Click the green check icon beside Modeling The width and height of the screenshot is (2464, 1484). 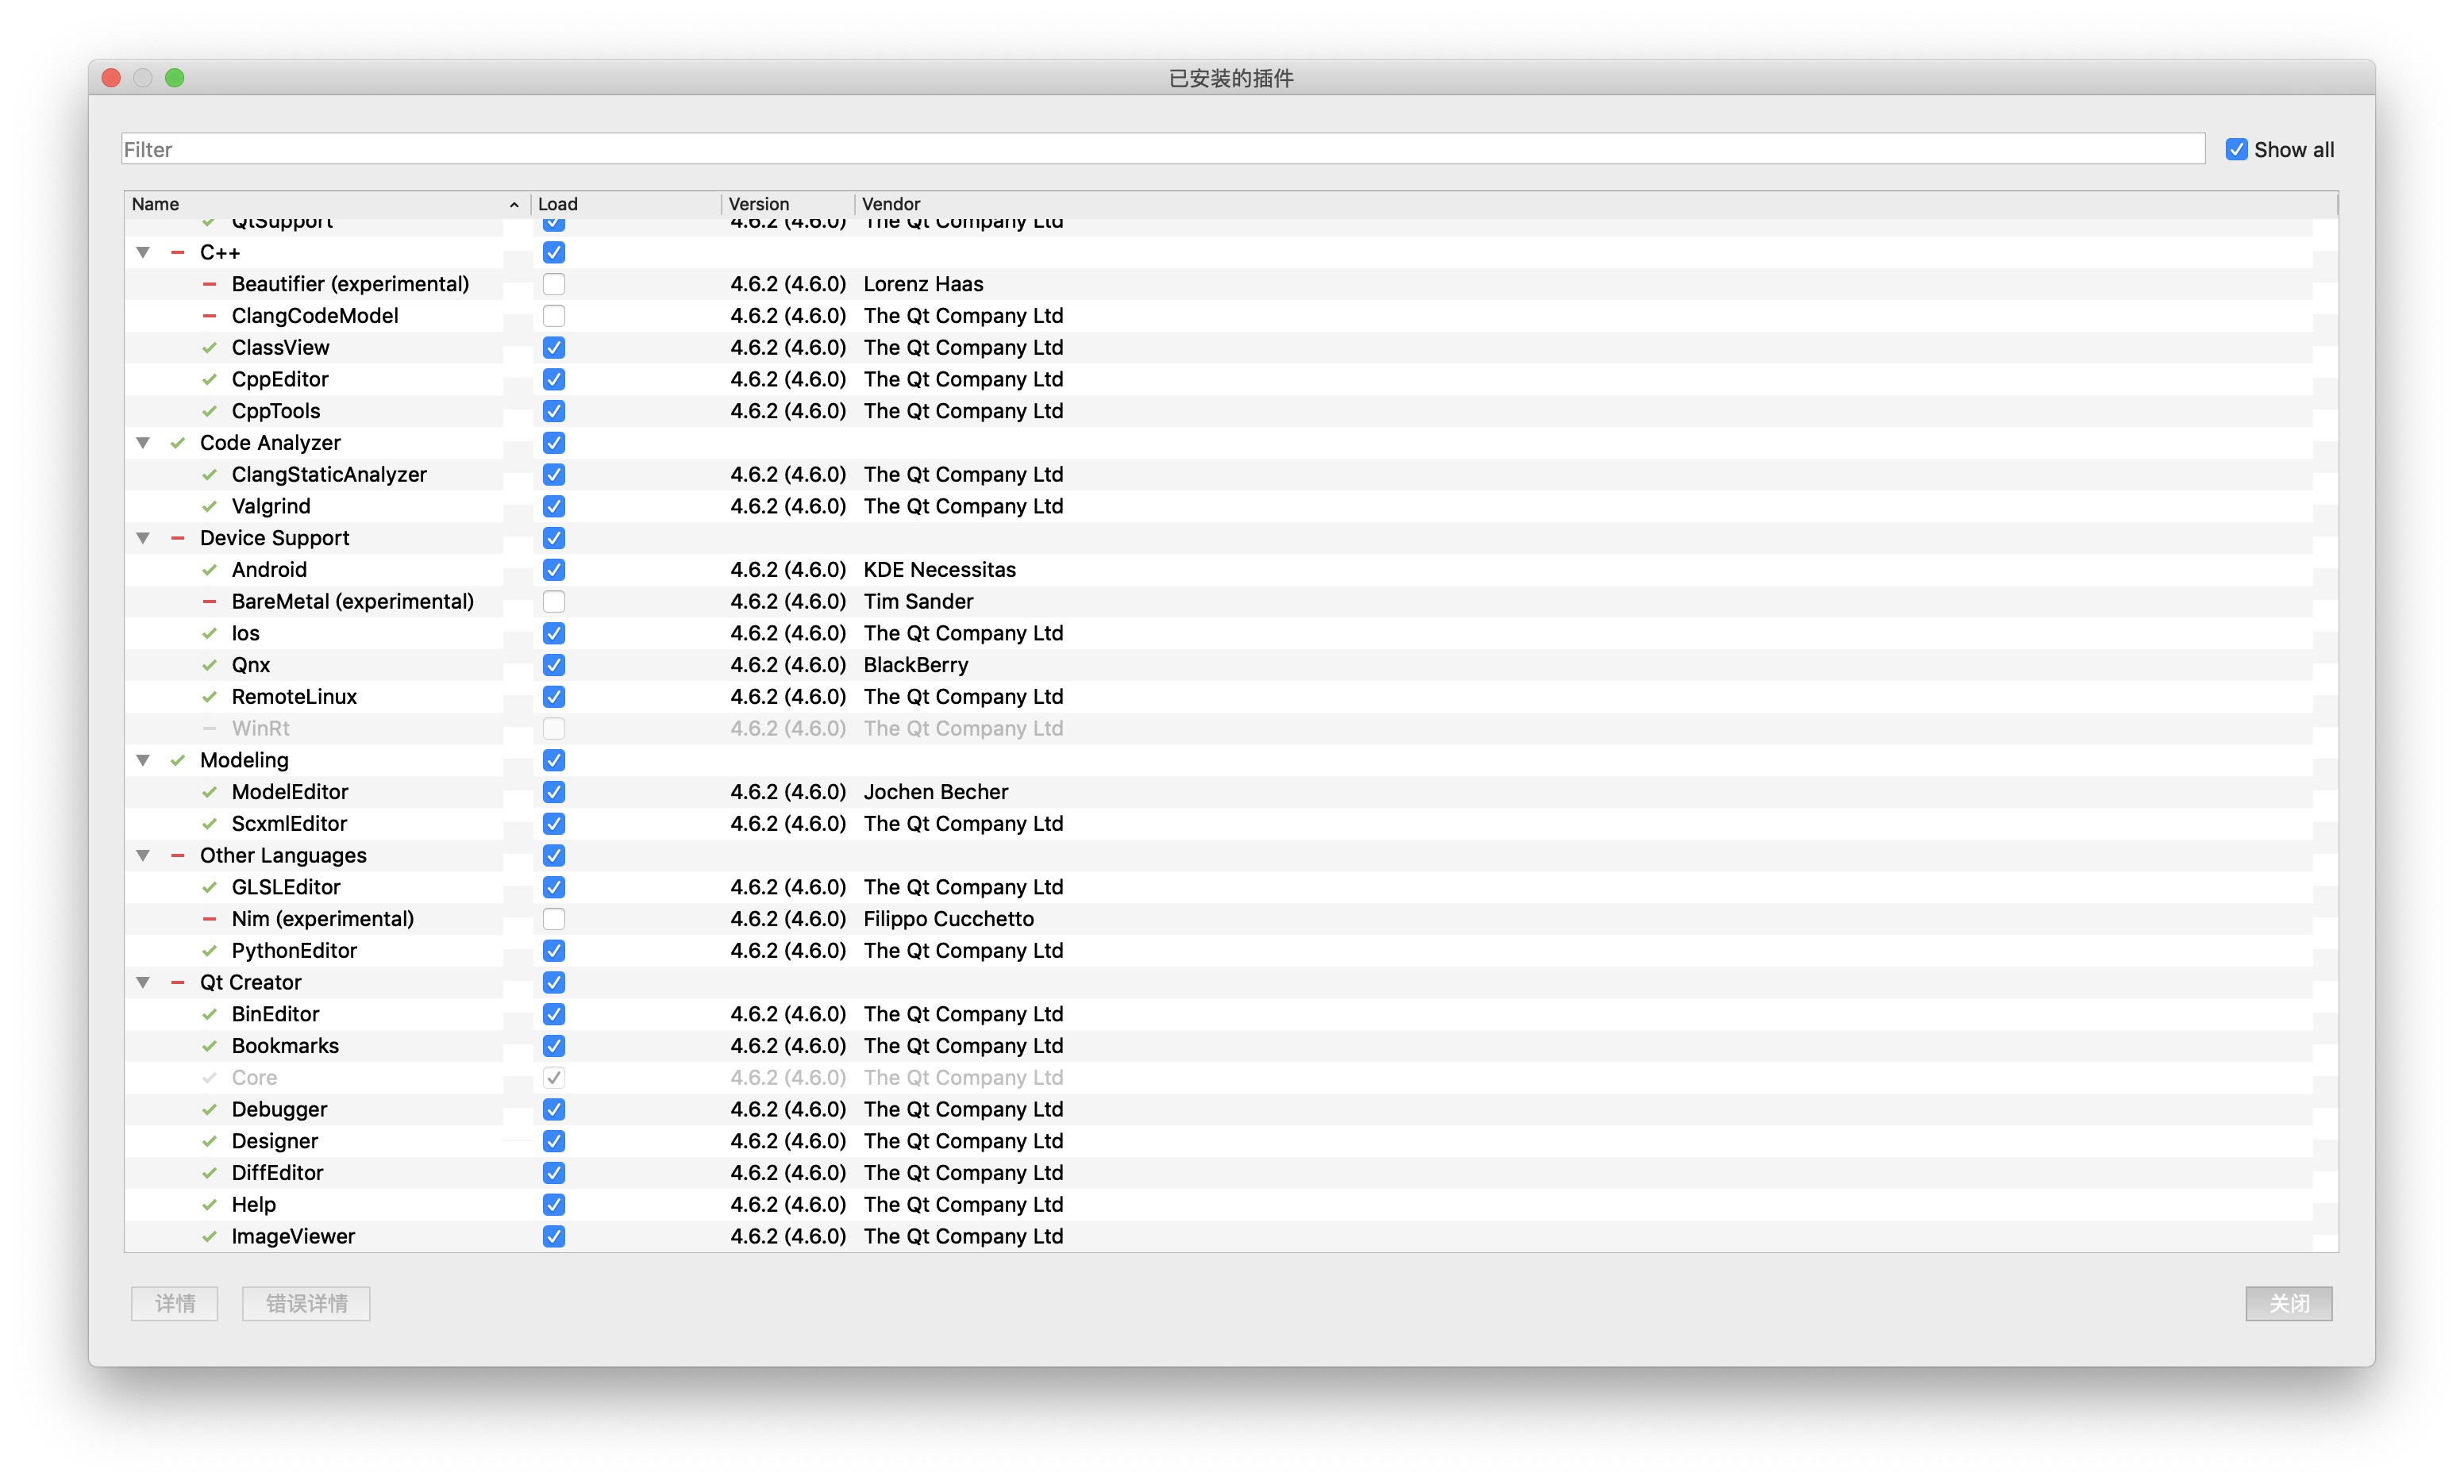pos(177,761)
